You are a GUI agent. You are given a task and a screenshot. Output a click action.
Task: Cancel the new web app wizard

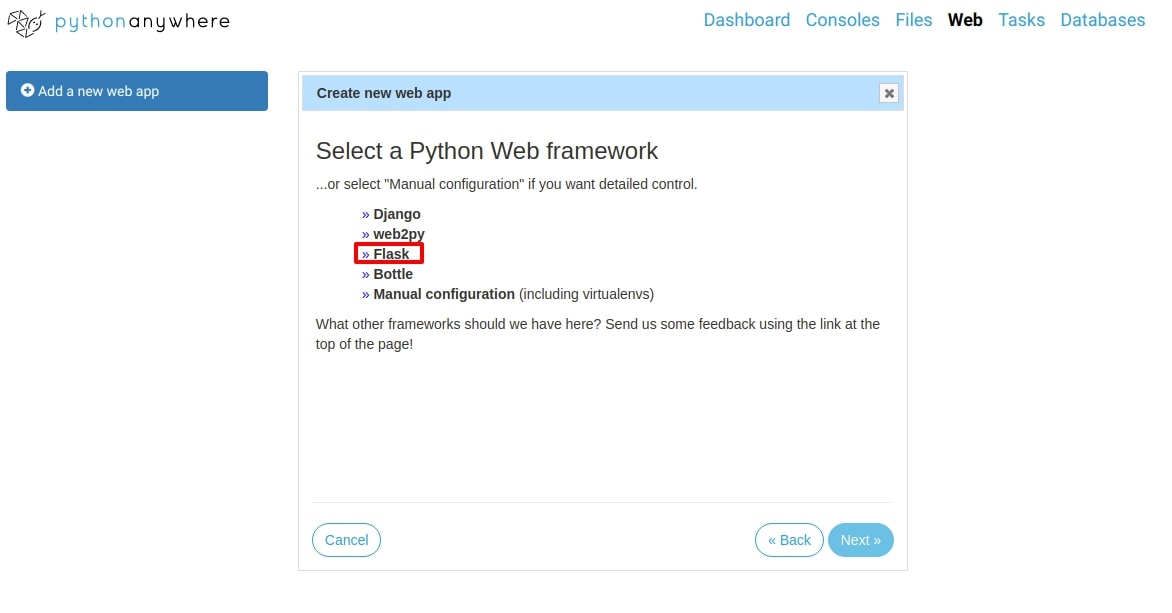(346, 540)
